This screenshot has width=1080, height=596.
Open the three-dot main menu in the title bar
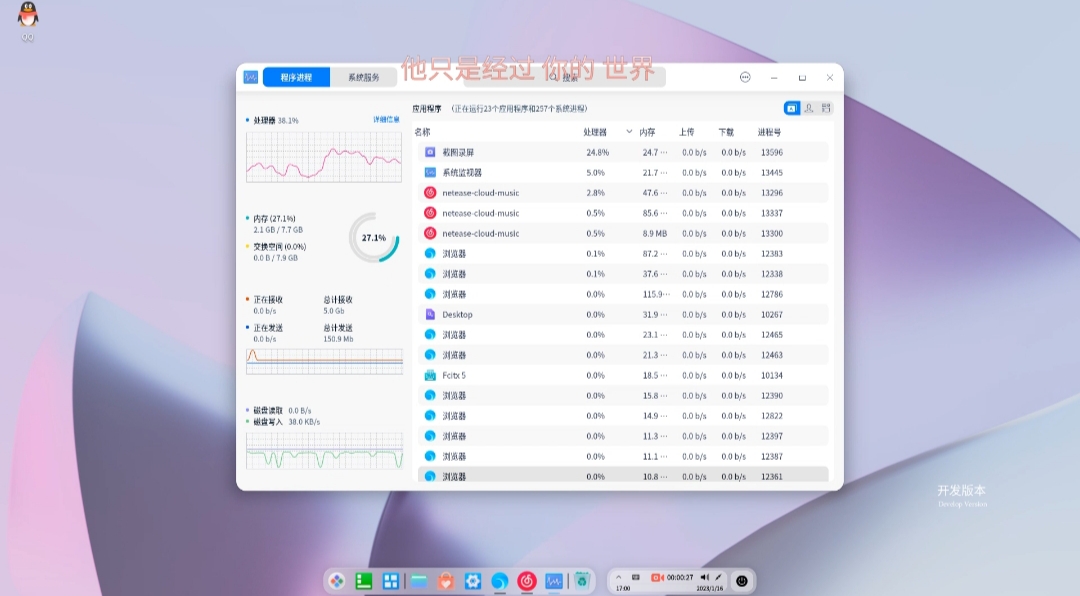pos(745,77)
